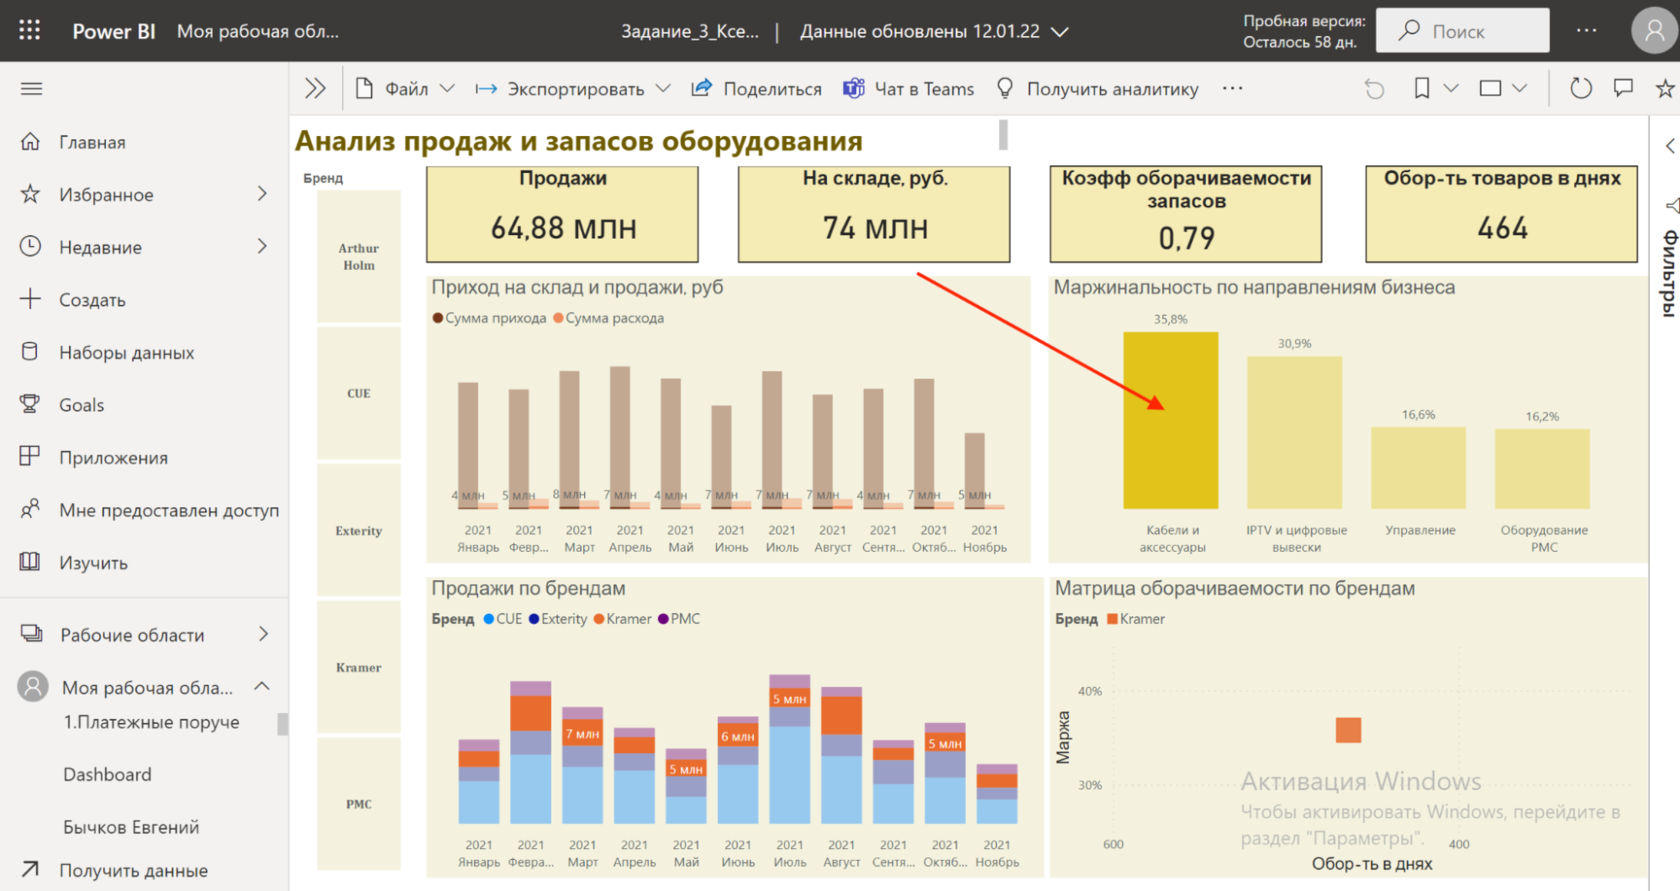Viewport: 1680px width, 891px height.
Task: Click the Kramer orange scatter point
Action: coord(1348,730)
